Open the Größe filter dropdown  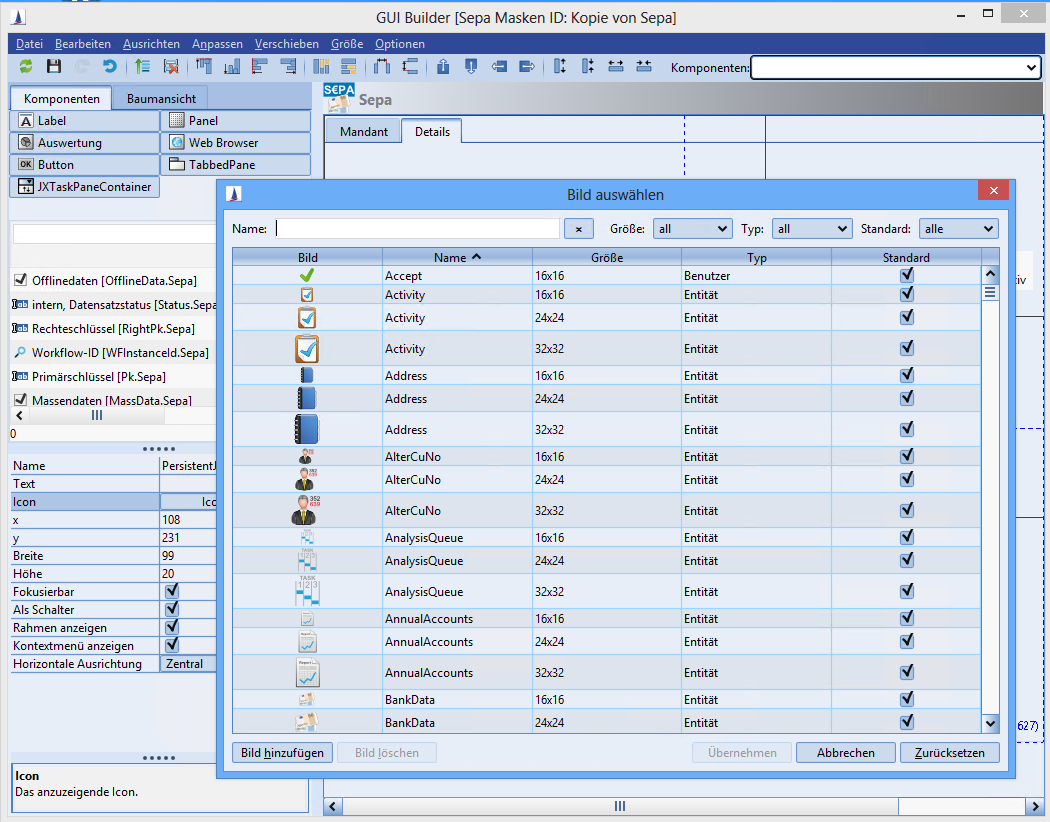(x=693, y=229)
